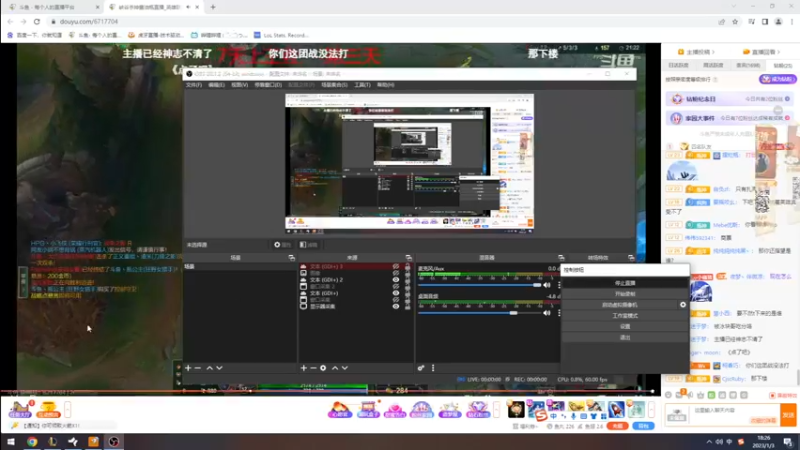Viewport: 800px width, 450px height.
Task: Open OBS 视图(V) menu
Action: [239, 85]
